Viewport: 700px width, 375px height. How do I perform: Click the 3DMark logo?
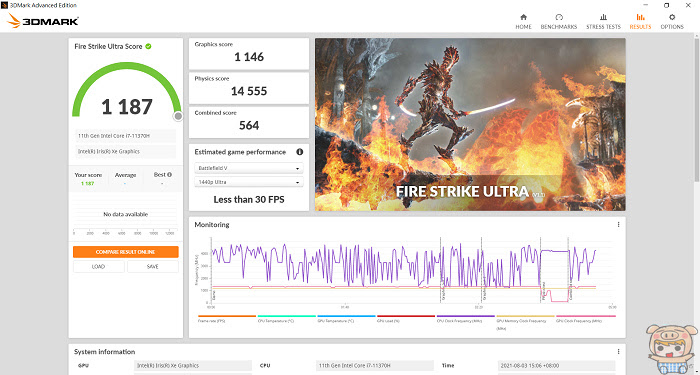[43, 21]
